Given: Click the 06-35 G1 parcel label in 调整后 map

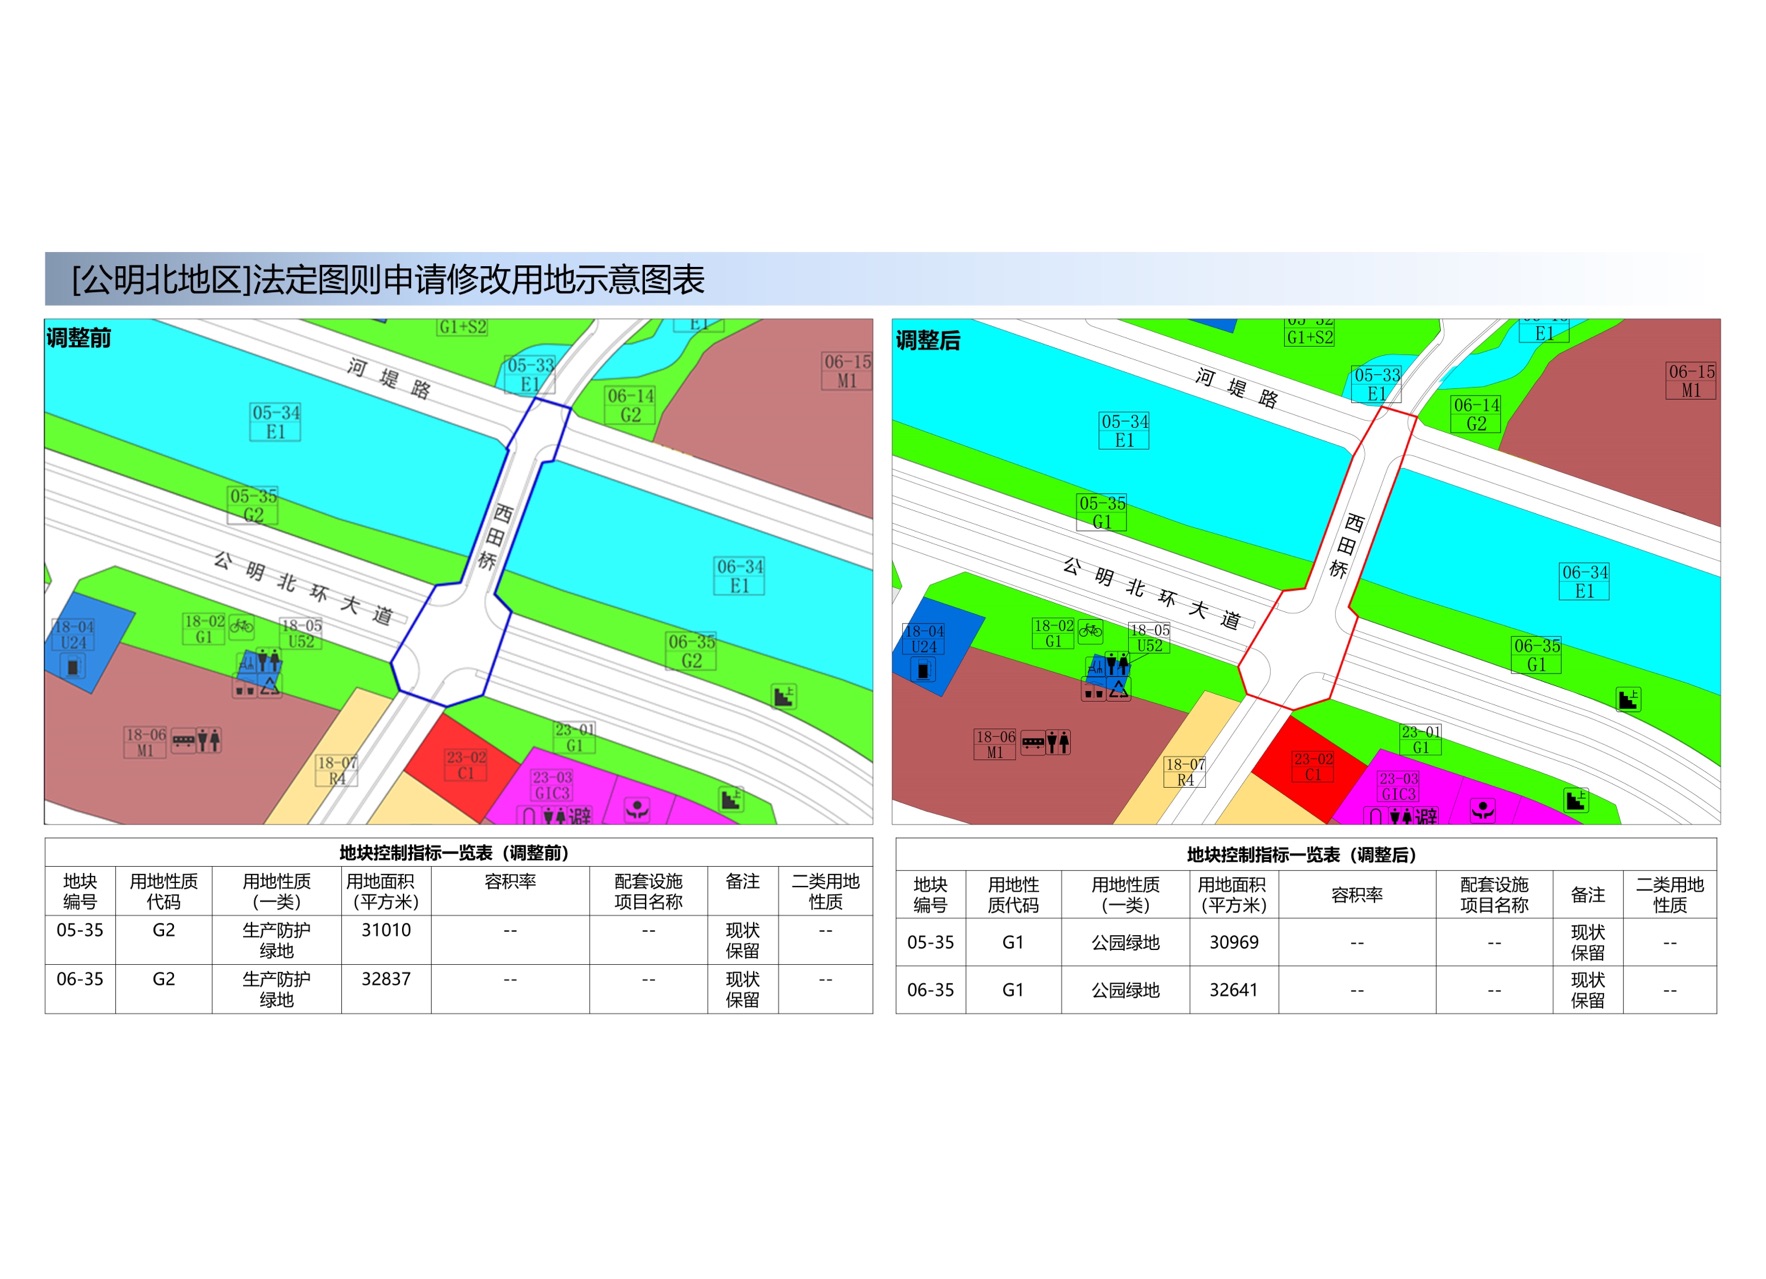Looking at the screenshot, I should [1537, 655].
